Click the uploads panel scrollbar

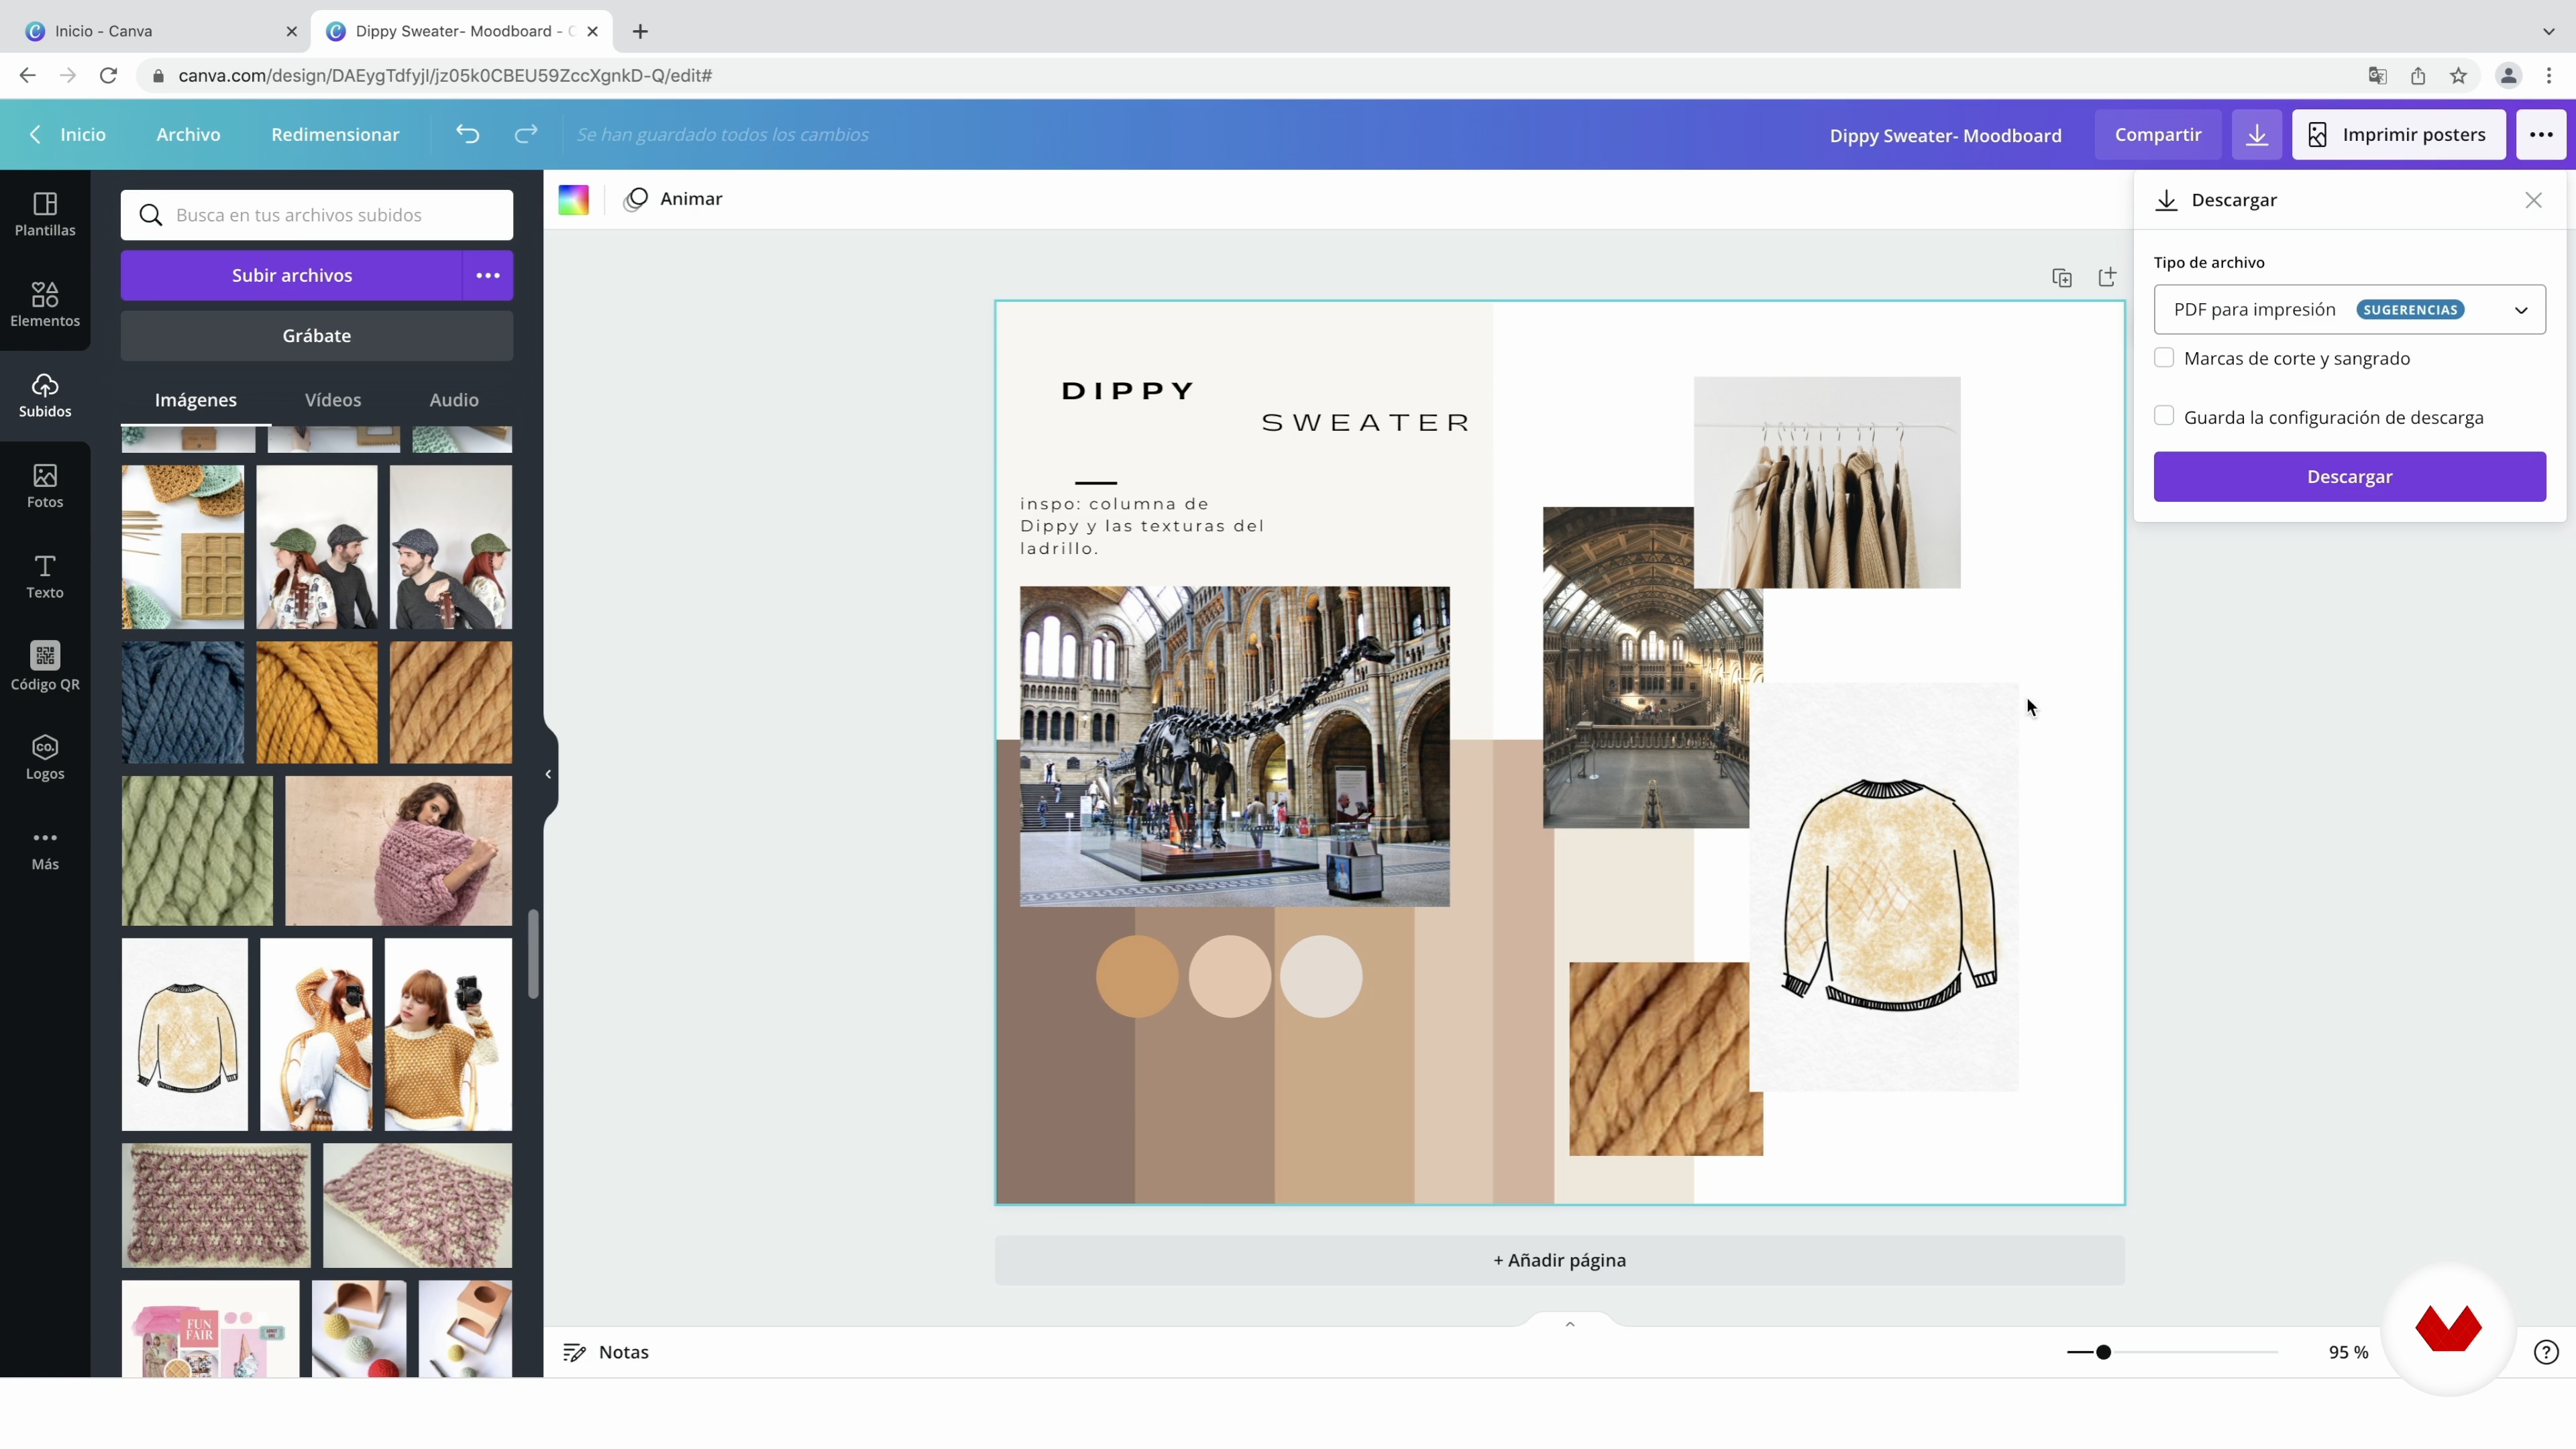coord(533,954)
